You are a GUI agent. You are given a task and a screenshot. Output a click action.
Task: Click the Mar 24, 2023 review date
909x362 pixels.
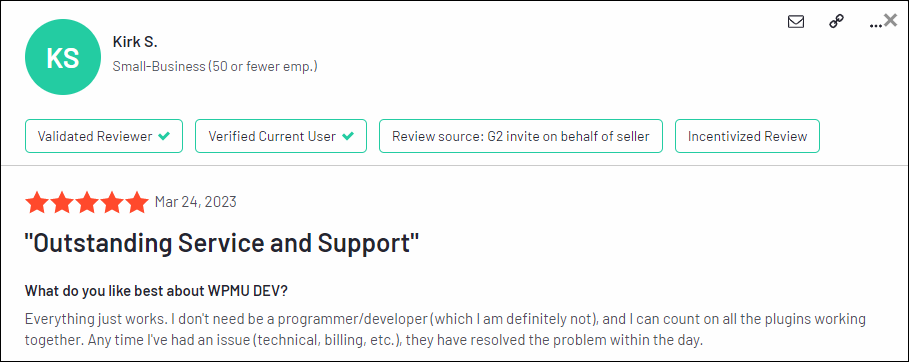[195, 202]
